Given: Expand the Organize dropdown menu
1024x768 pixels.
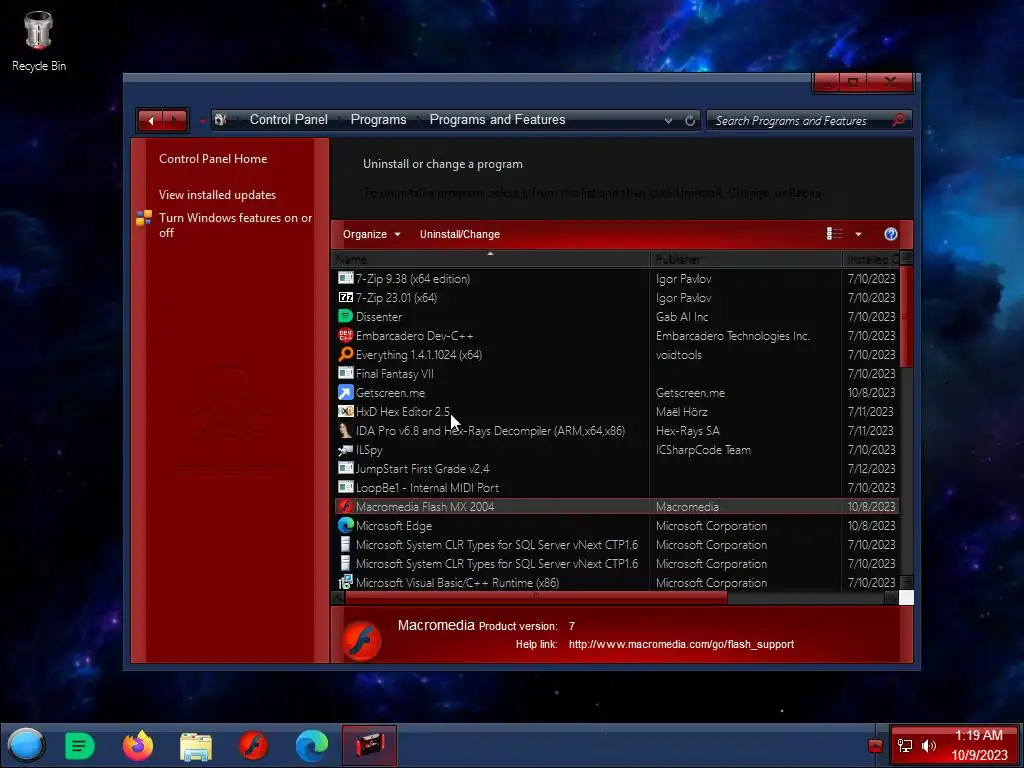Looking at the screenshot, I should pos(372,234).
